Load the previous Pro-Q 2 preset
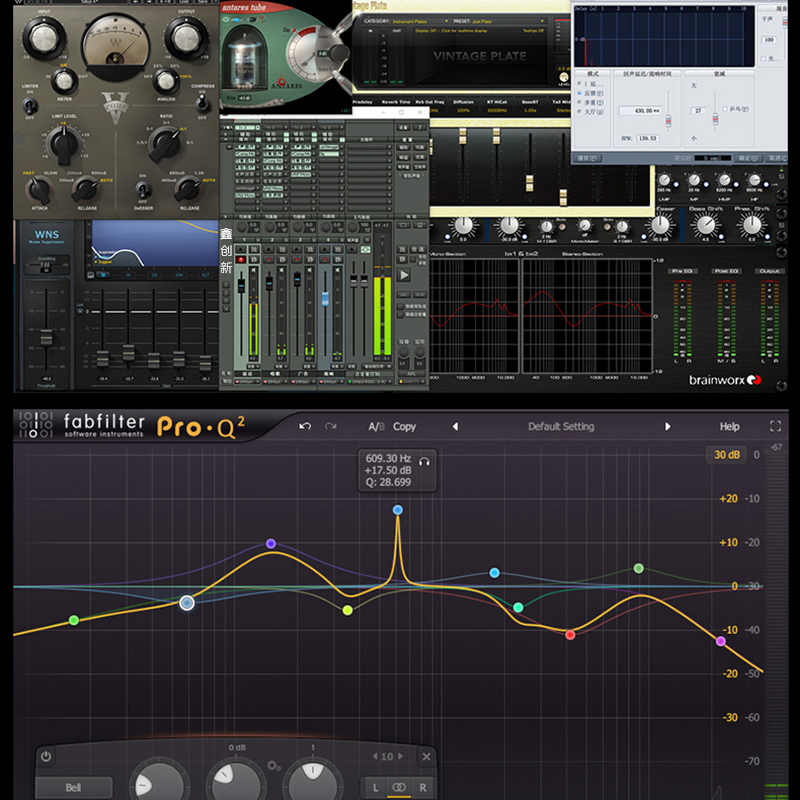The image size is (800, 800). click(455, 427)
